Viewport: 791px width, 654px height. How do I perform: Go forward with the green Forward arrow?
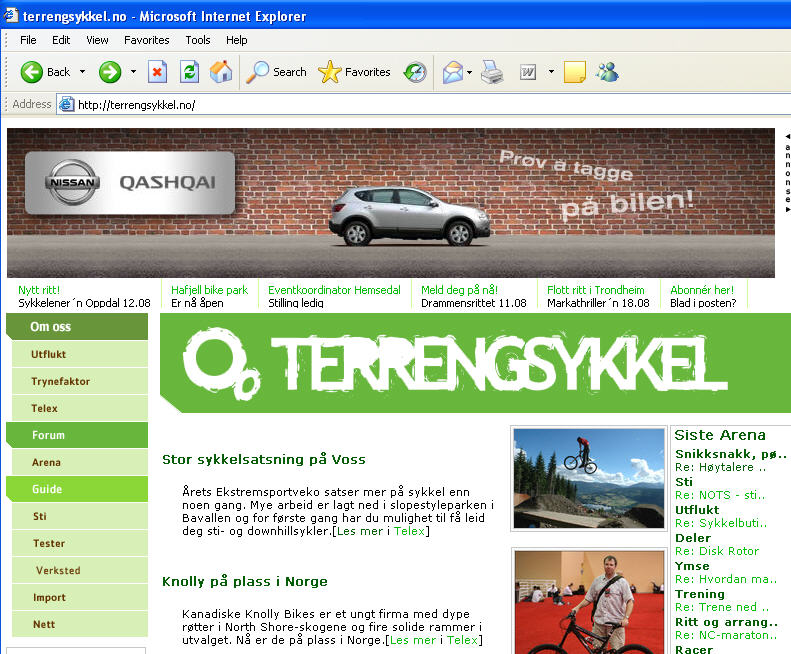109,72
